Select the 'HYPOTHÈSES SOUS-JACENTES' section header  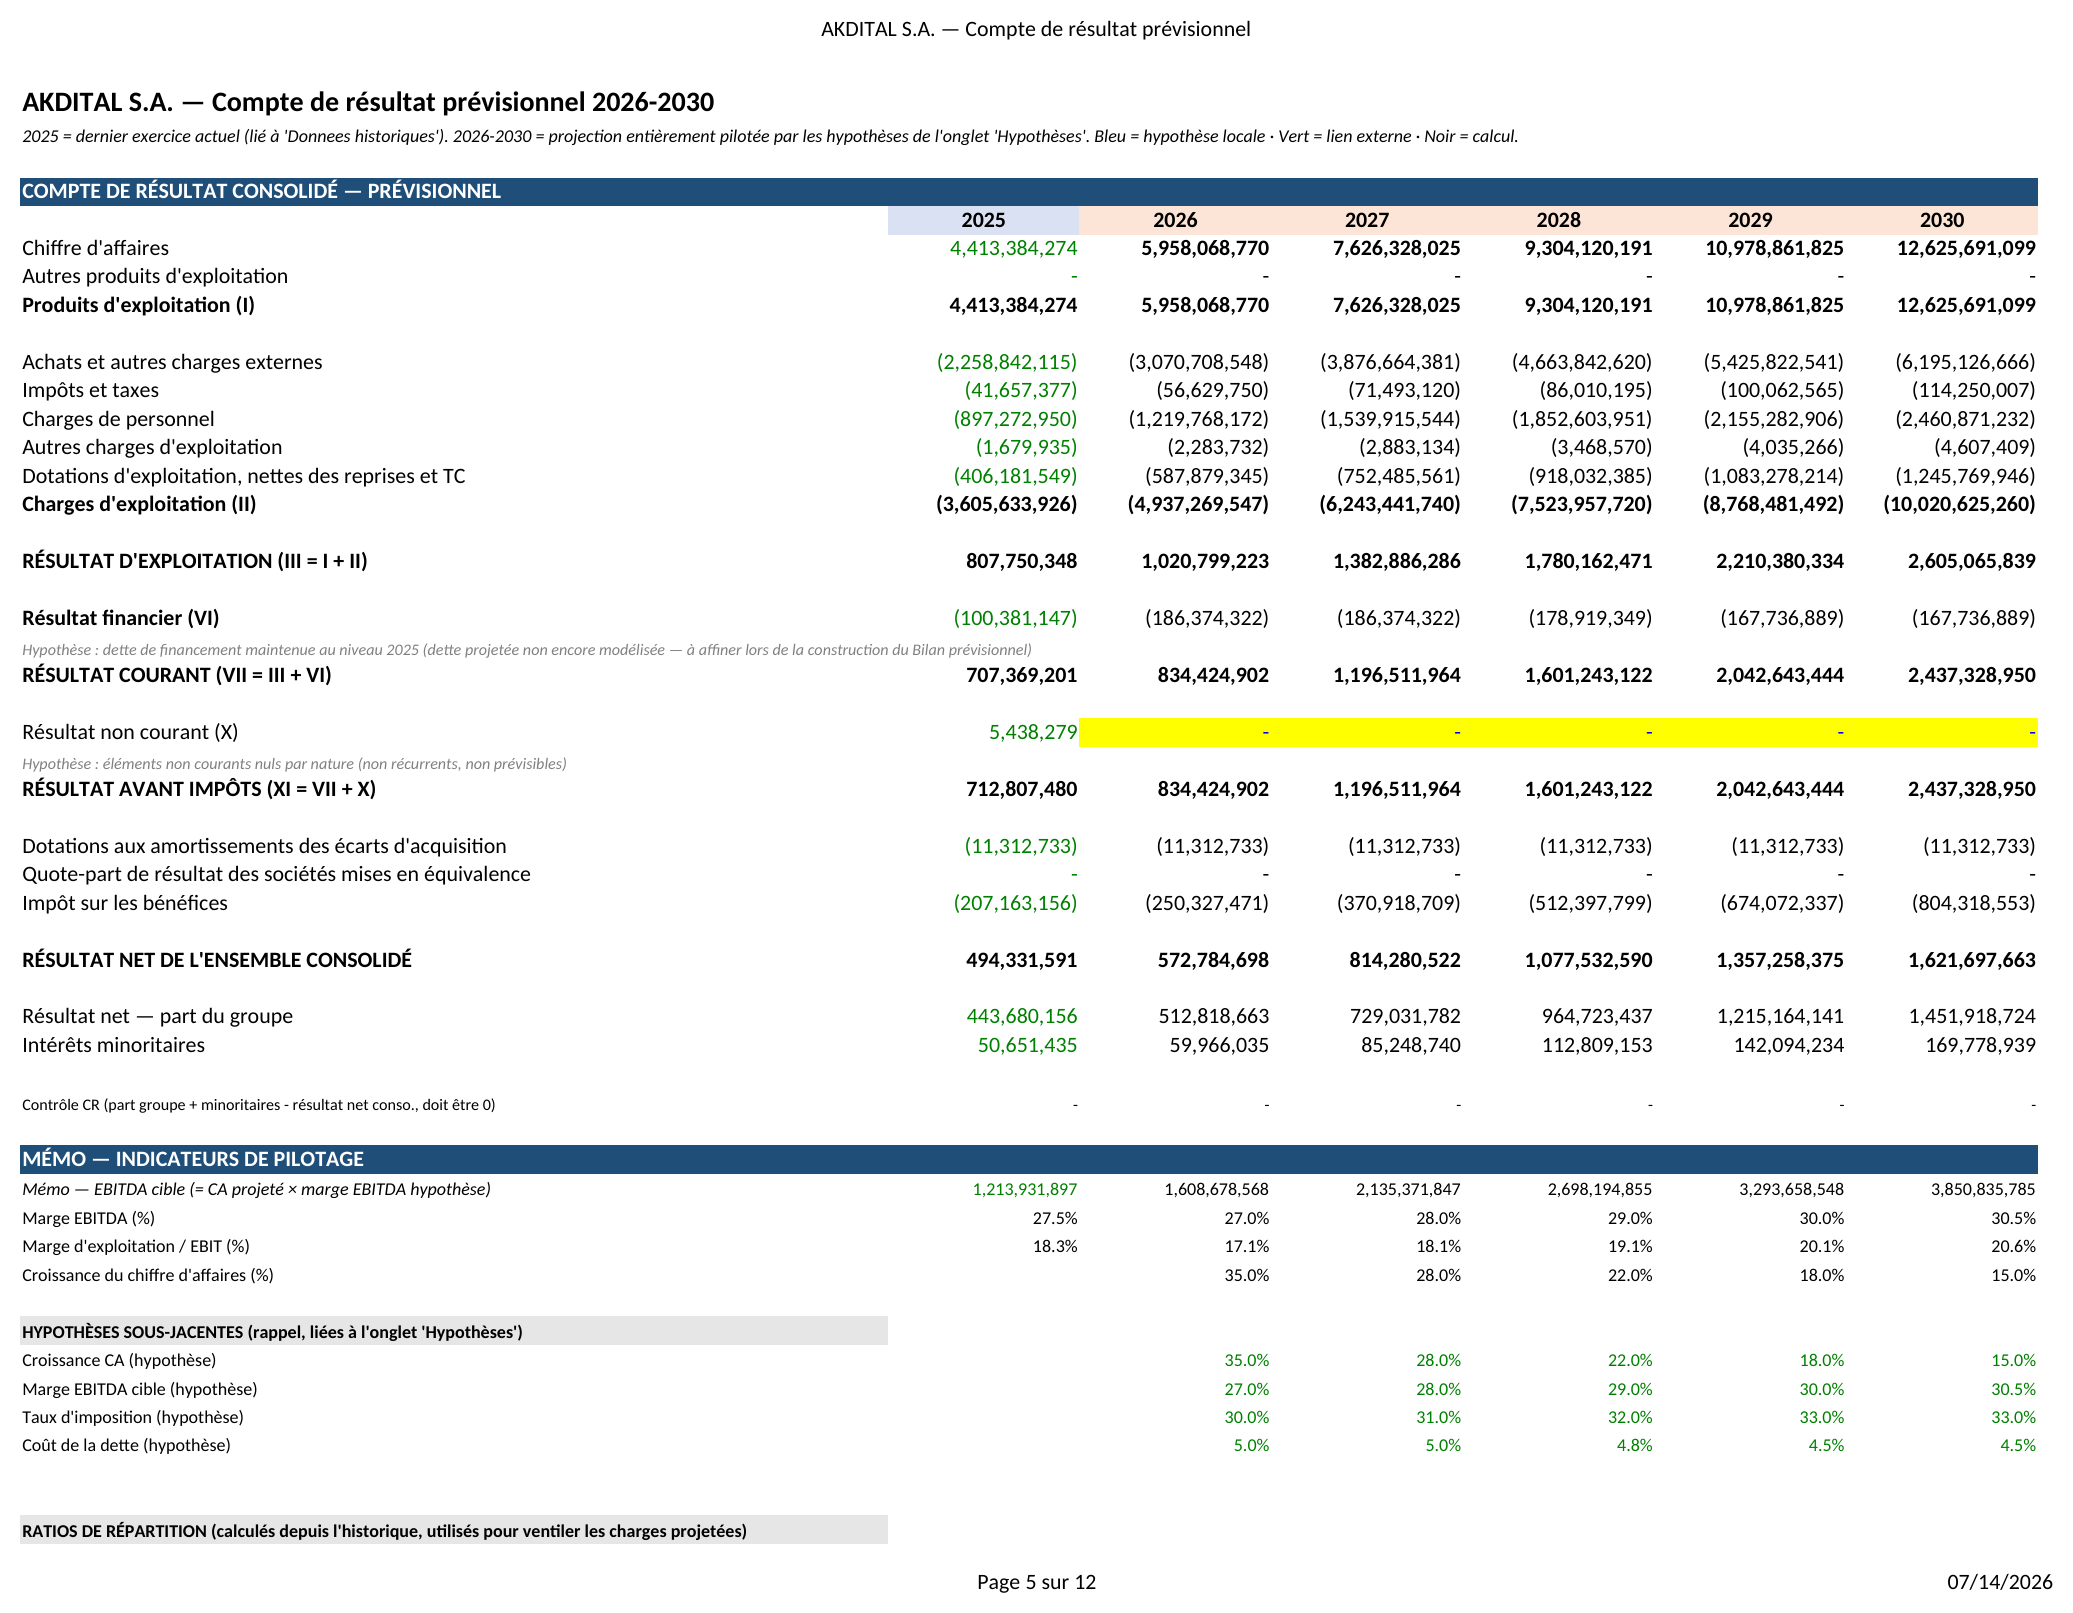tap(454, 1331)
